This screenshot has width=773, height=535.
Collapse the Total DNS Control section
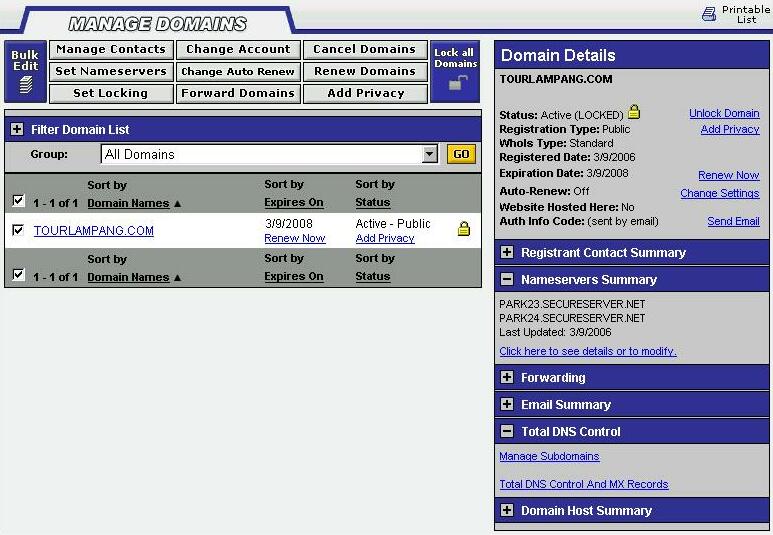pyautogui.click(x=507, y=431)
